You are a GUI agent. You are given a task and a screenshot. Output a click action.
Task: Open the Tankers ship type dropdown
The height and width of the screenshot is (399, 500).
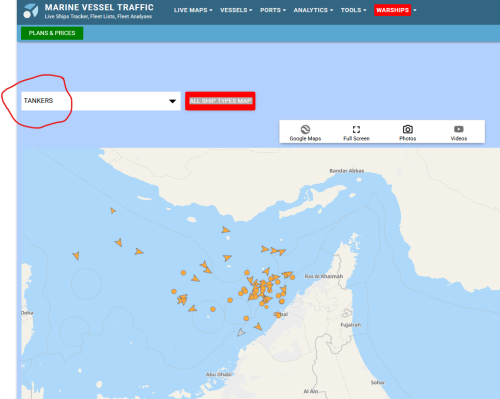pos(101,101)
